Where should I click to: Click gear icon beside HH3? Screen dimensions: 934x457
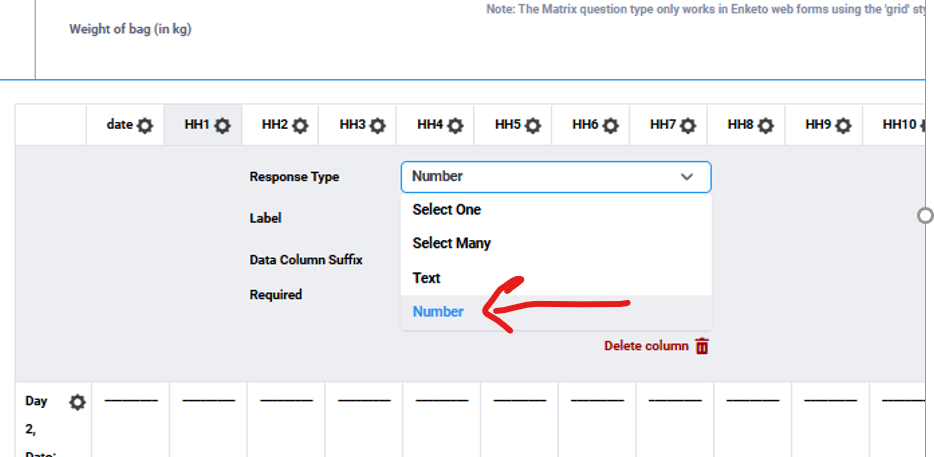coord(377,126)
